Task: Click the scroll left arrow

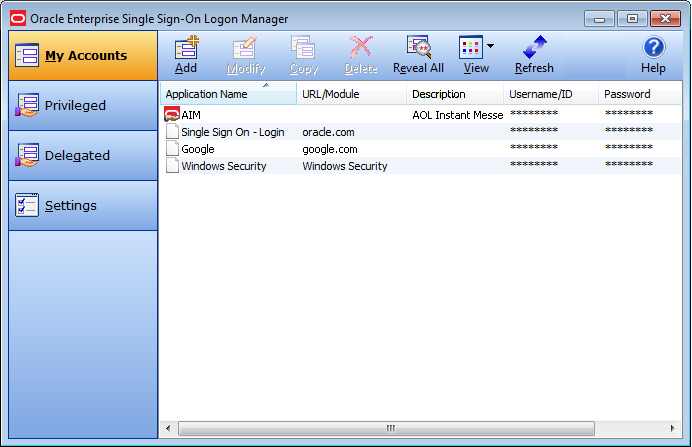Action: [168, 428]
